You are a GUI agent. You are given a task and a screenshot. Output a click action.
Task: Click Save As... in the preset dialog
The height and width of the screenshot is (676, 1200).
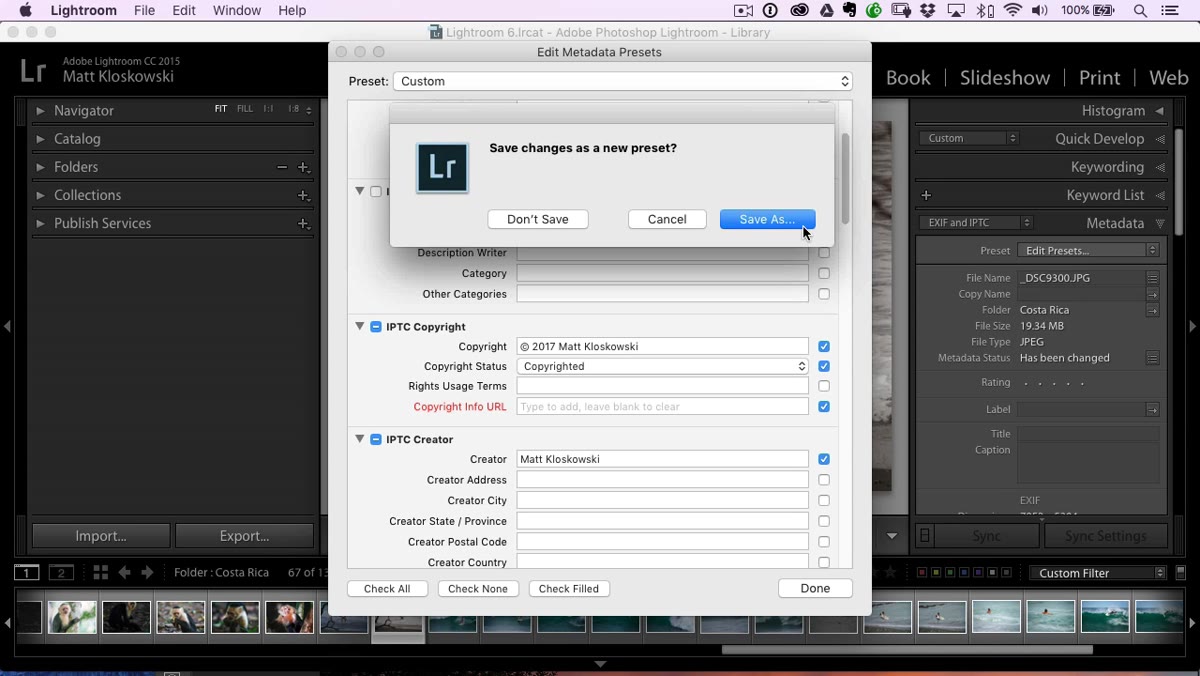click(767, 219)
